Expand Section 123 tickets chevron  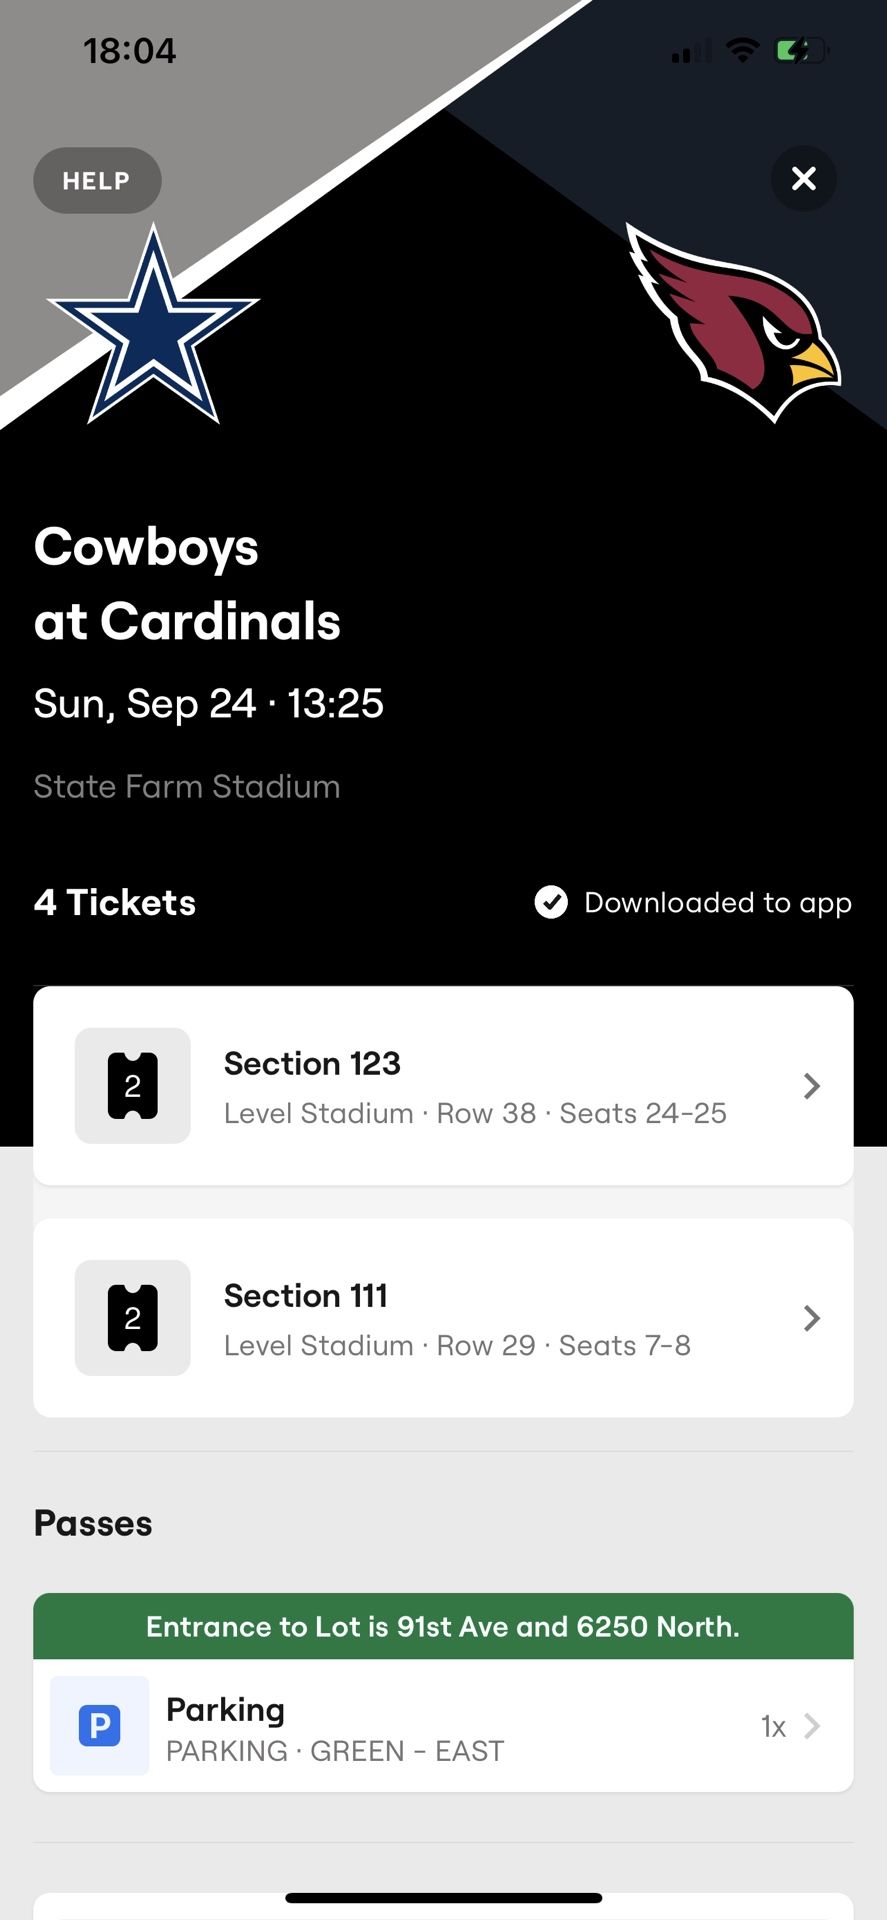(x=812, y=1086)
